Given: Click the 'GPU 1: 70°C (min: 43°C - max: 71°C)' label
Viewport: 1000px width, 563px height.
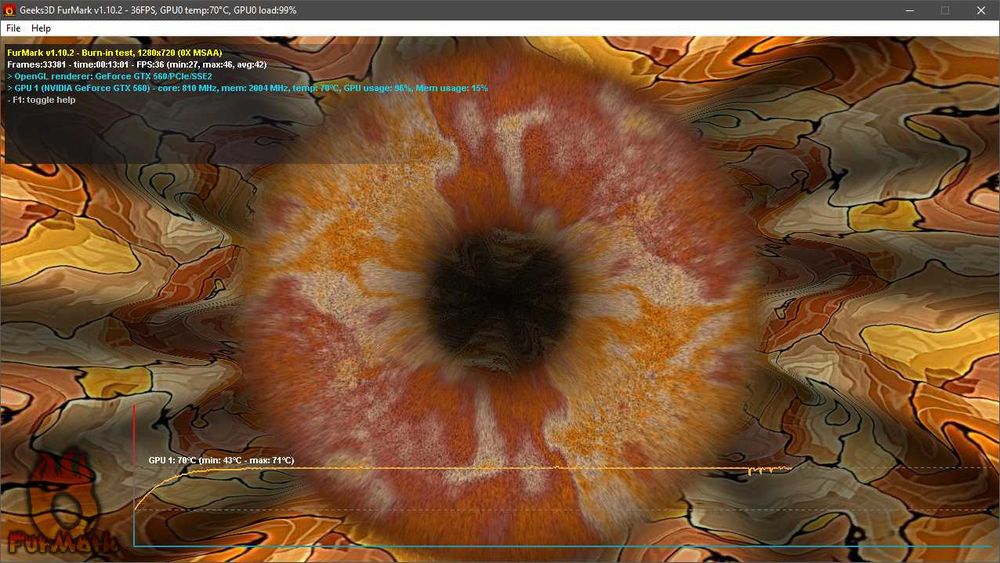Looking at the screenshot, I should [x=221, y=460].
